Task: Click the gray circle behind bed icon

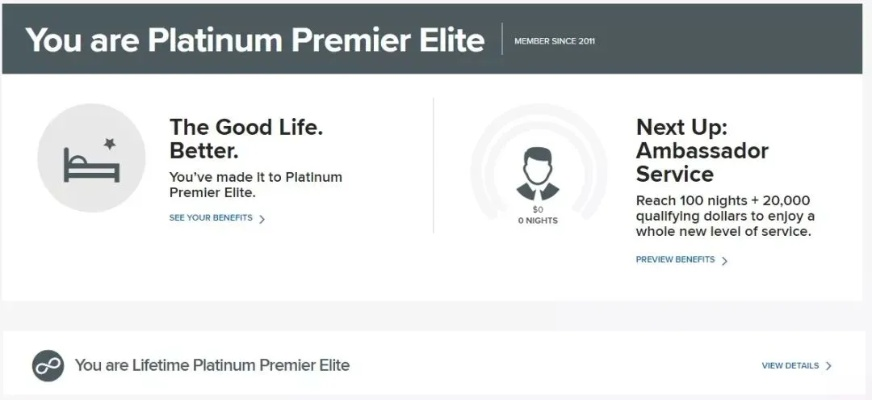Action: click(x=92, y=158)
